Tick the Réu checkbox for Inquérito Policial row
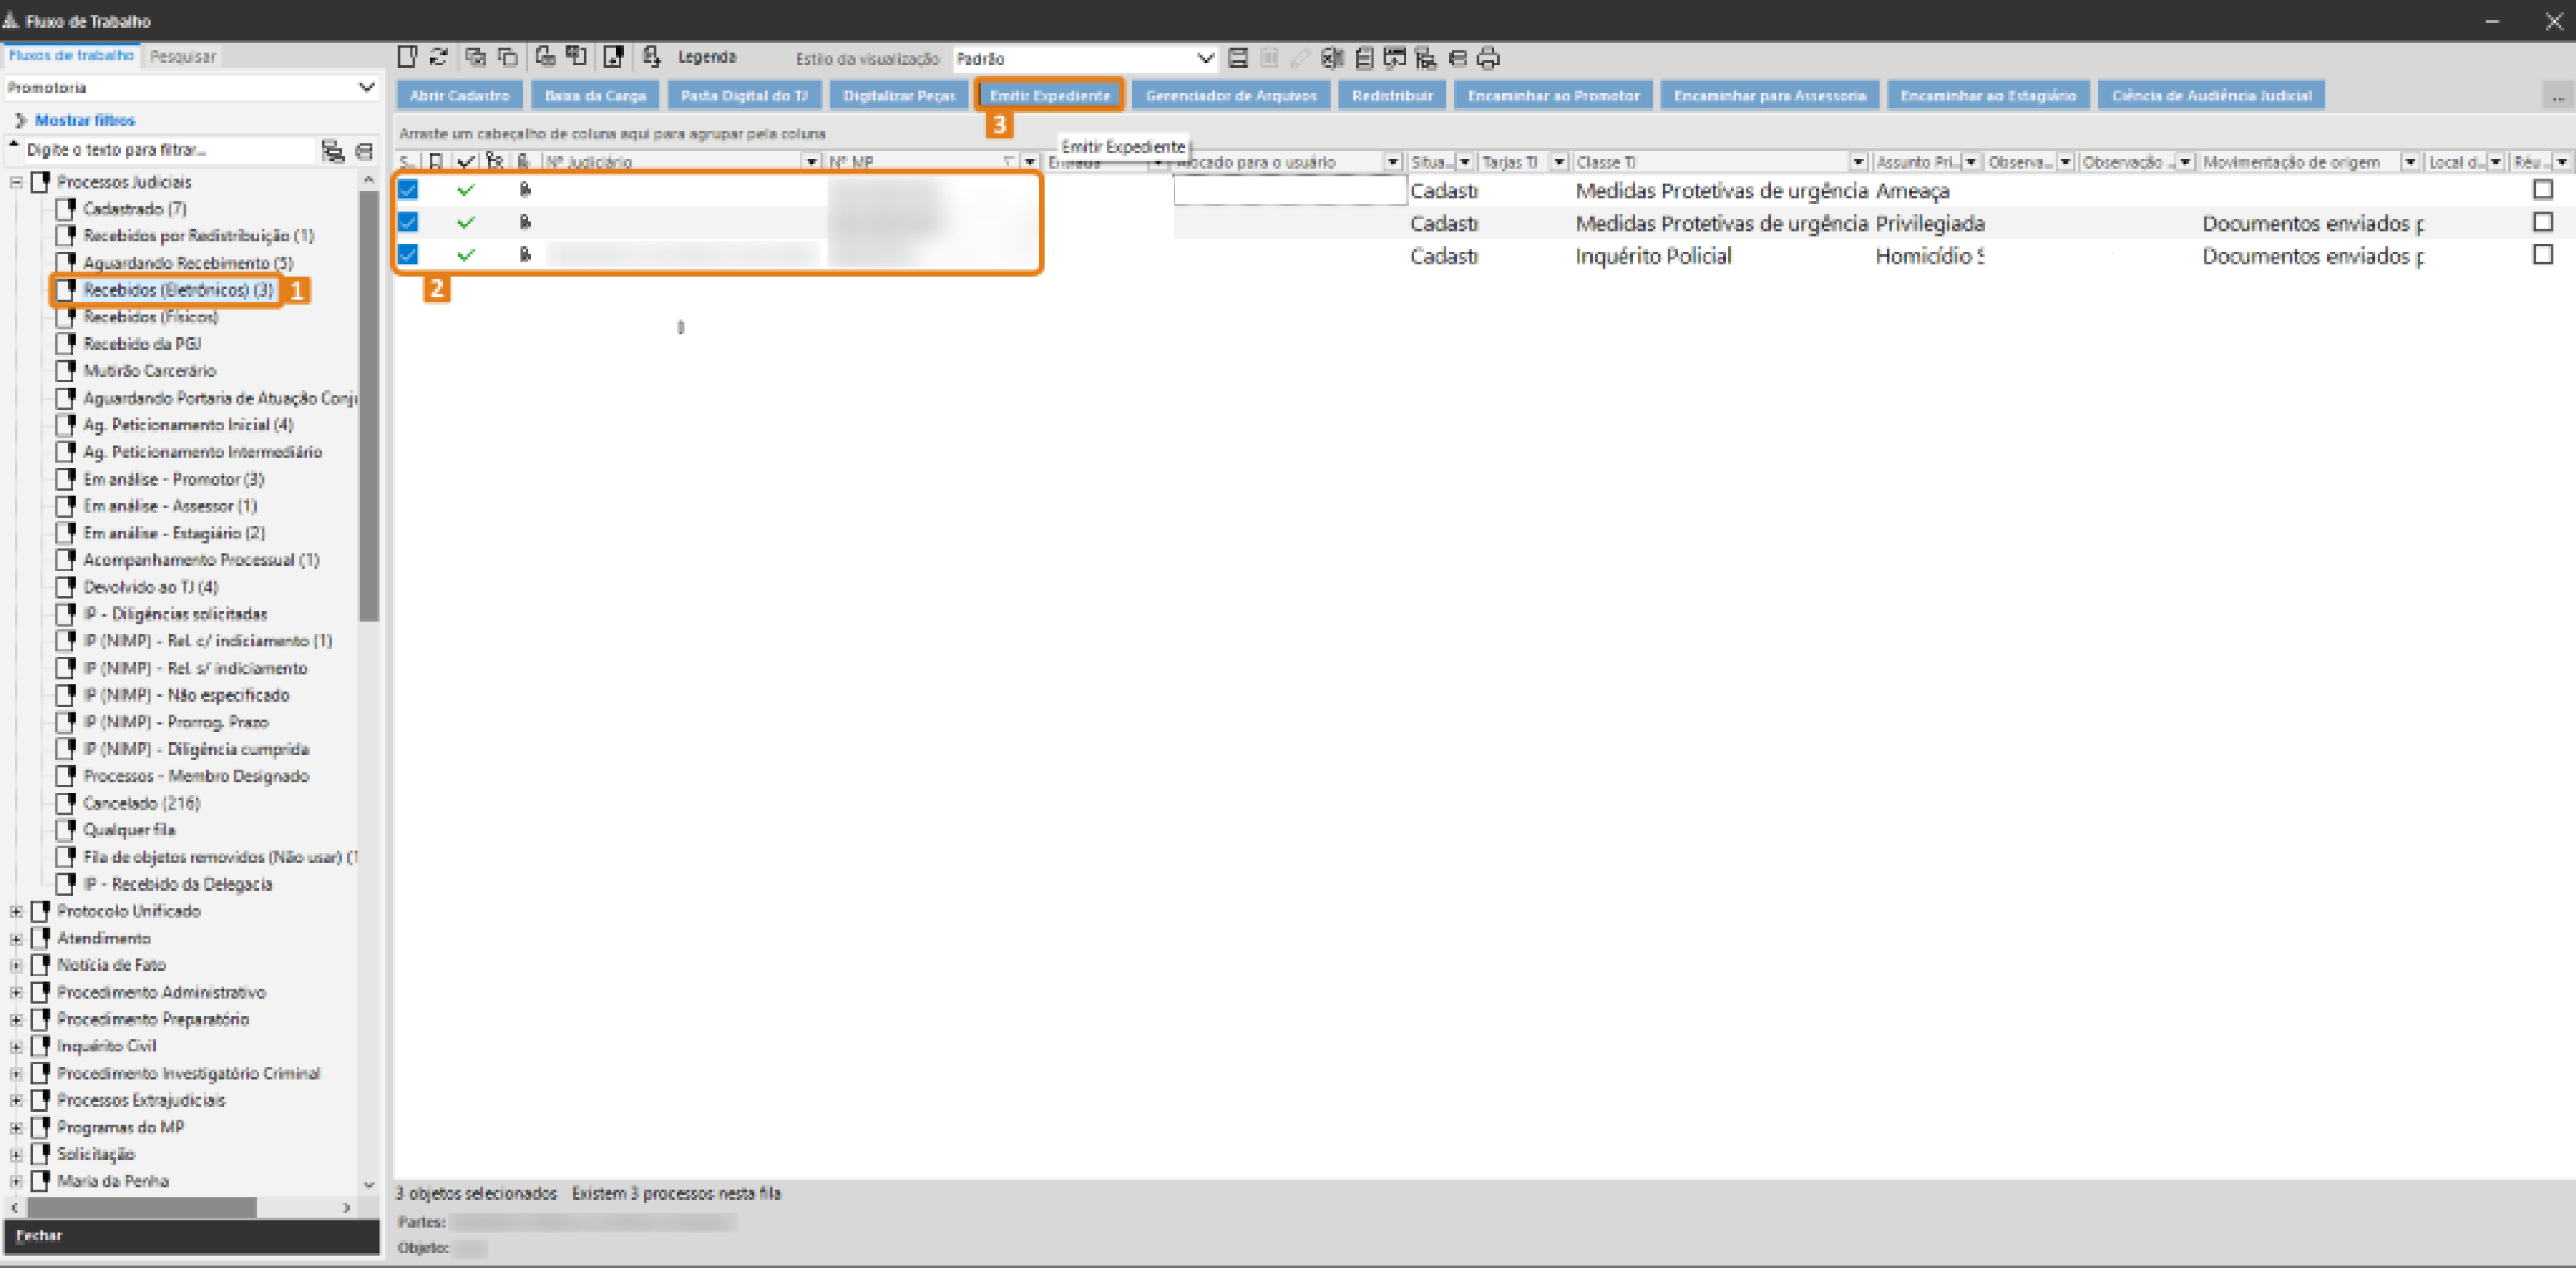 click(2542, 255)
